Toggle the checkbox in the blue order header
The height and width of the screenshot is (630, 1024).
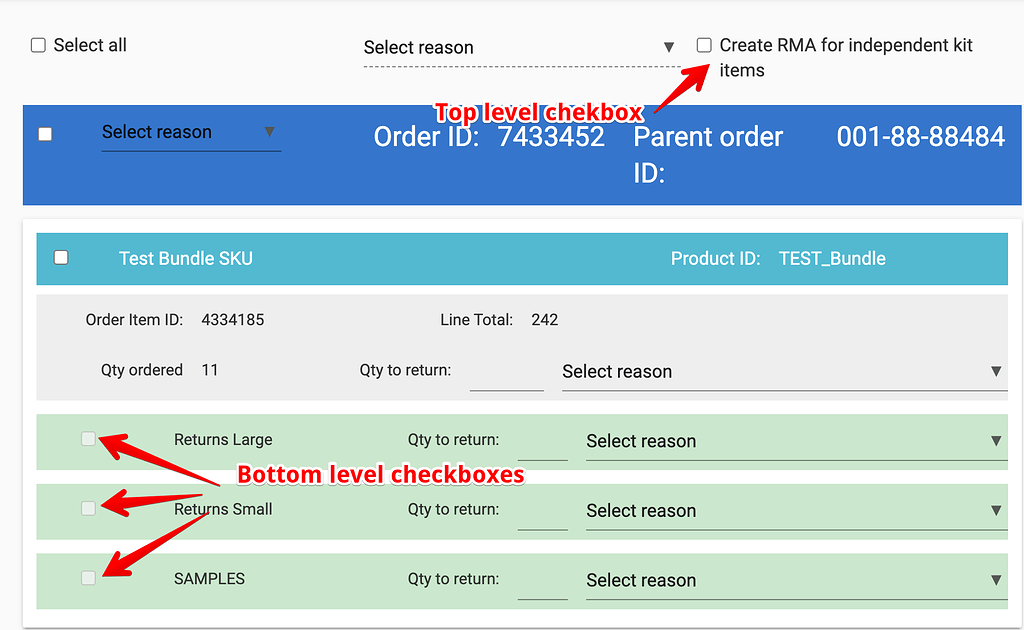click(44, 133)
